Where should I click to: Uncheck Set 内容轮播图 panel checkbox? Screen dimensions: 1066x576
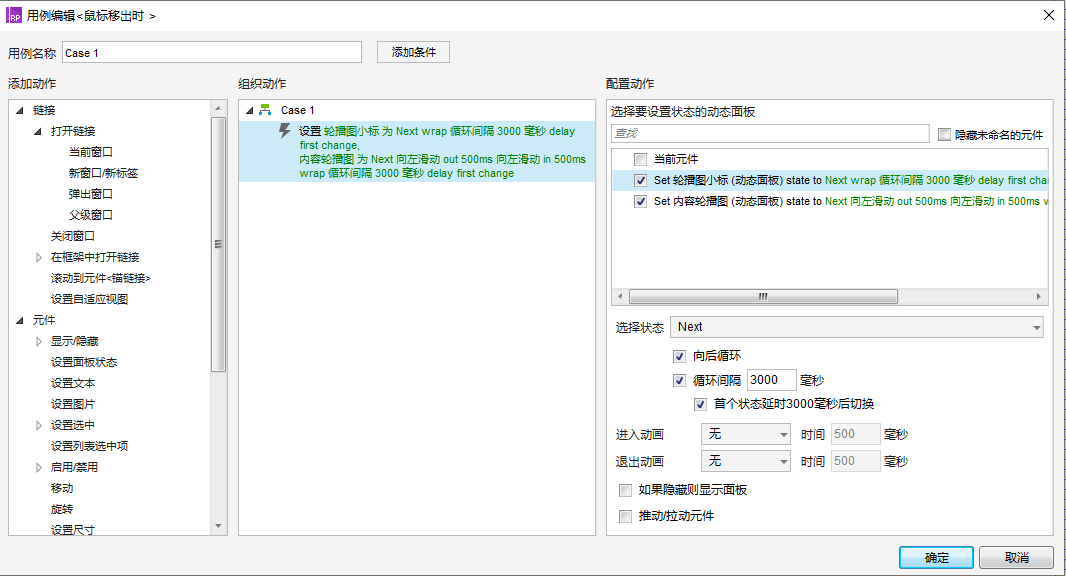click(640, 201)
